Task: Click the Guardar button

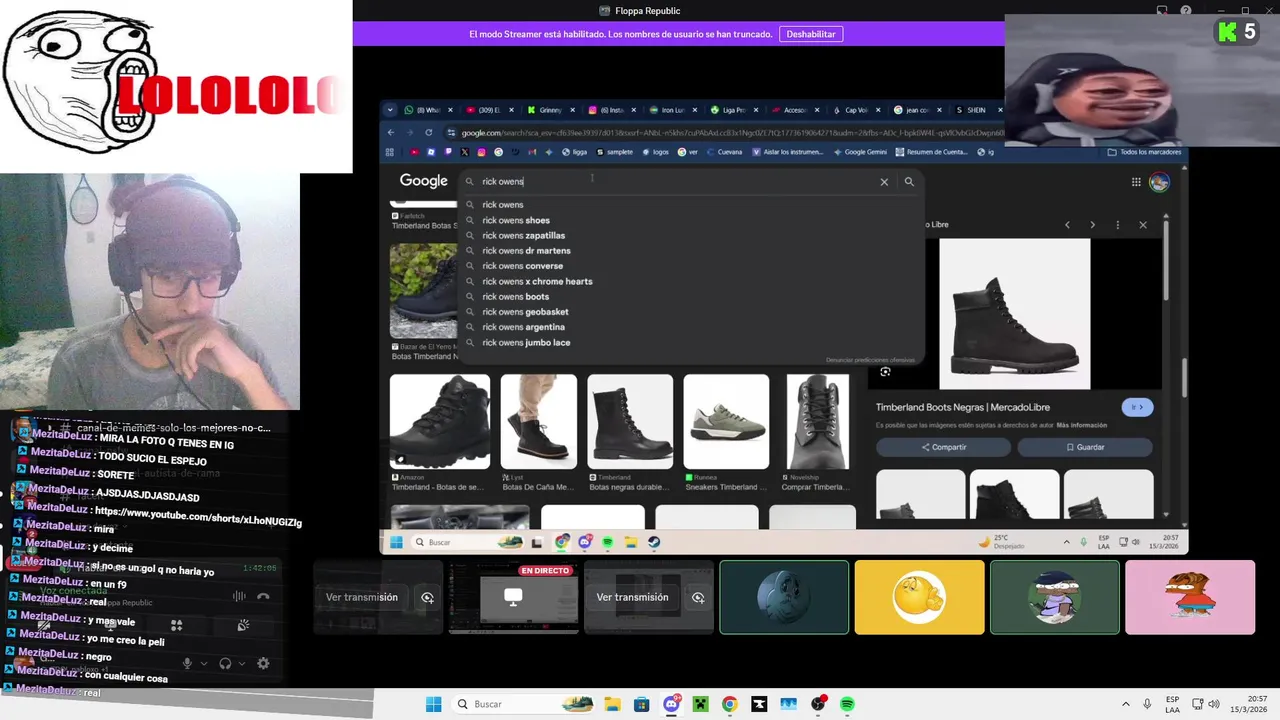Action: pos(1085,447)
